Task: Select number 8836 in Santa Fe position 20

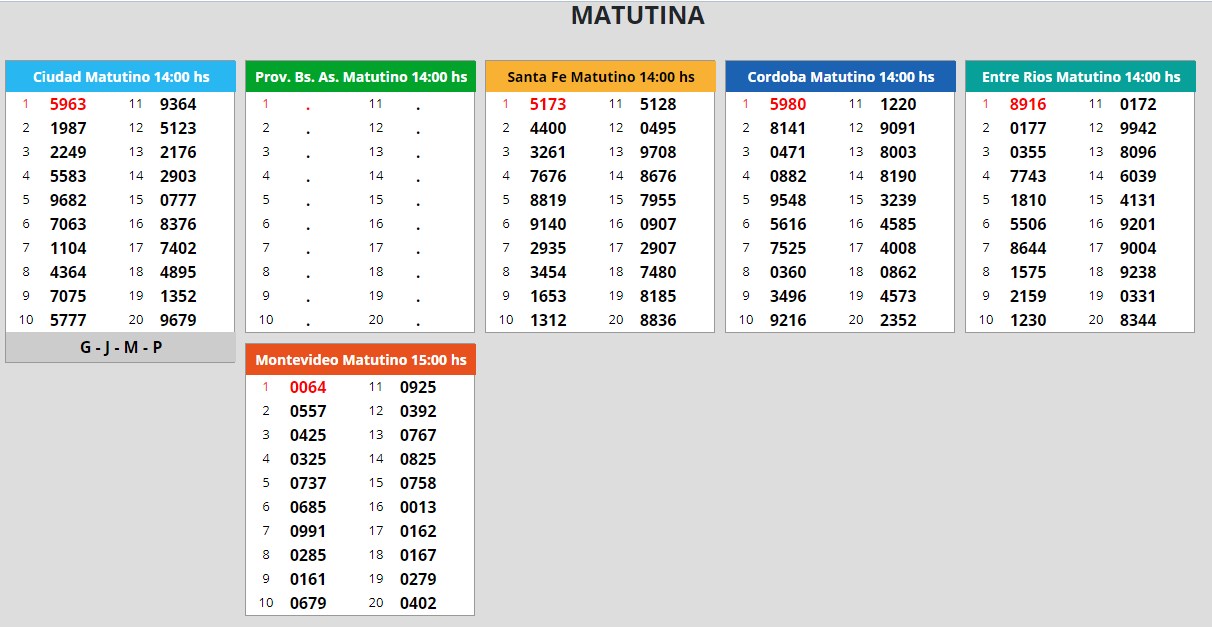Action: coord(658,320)
